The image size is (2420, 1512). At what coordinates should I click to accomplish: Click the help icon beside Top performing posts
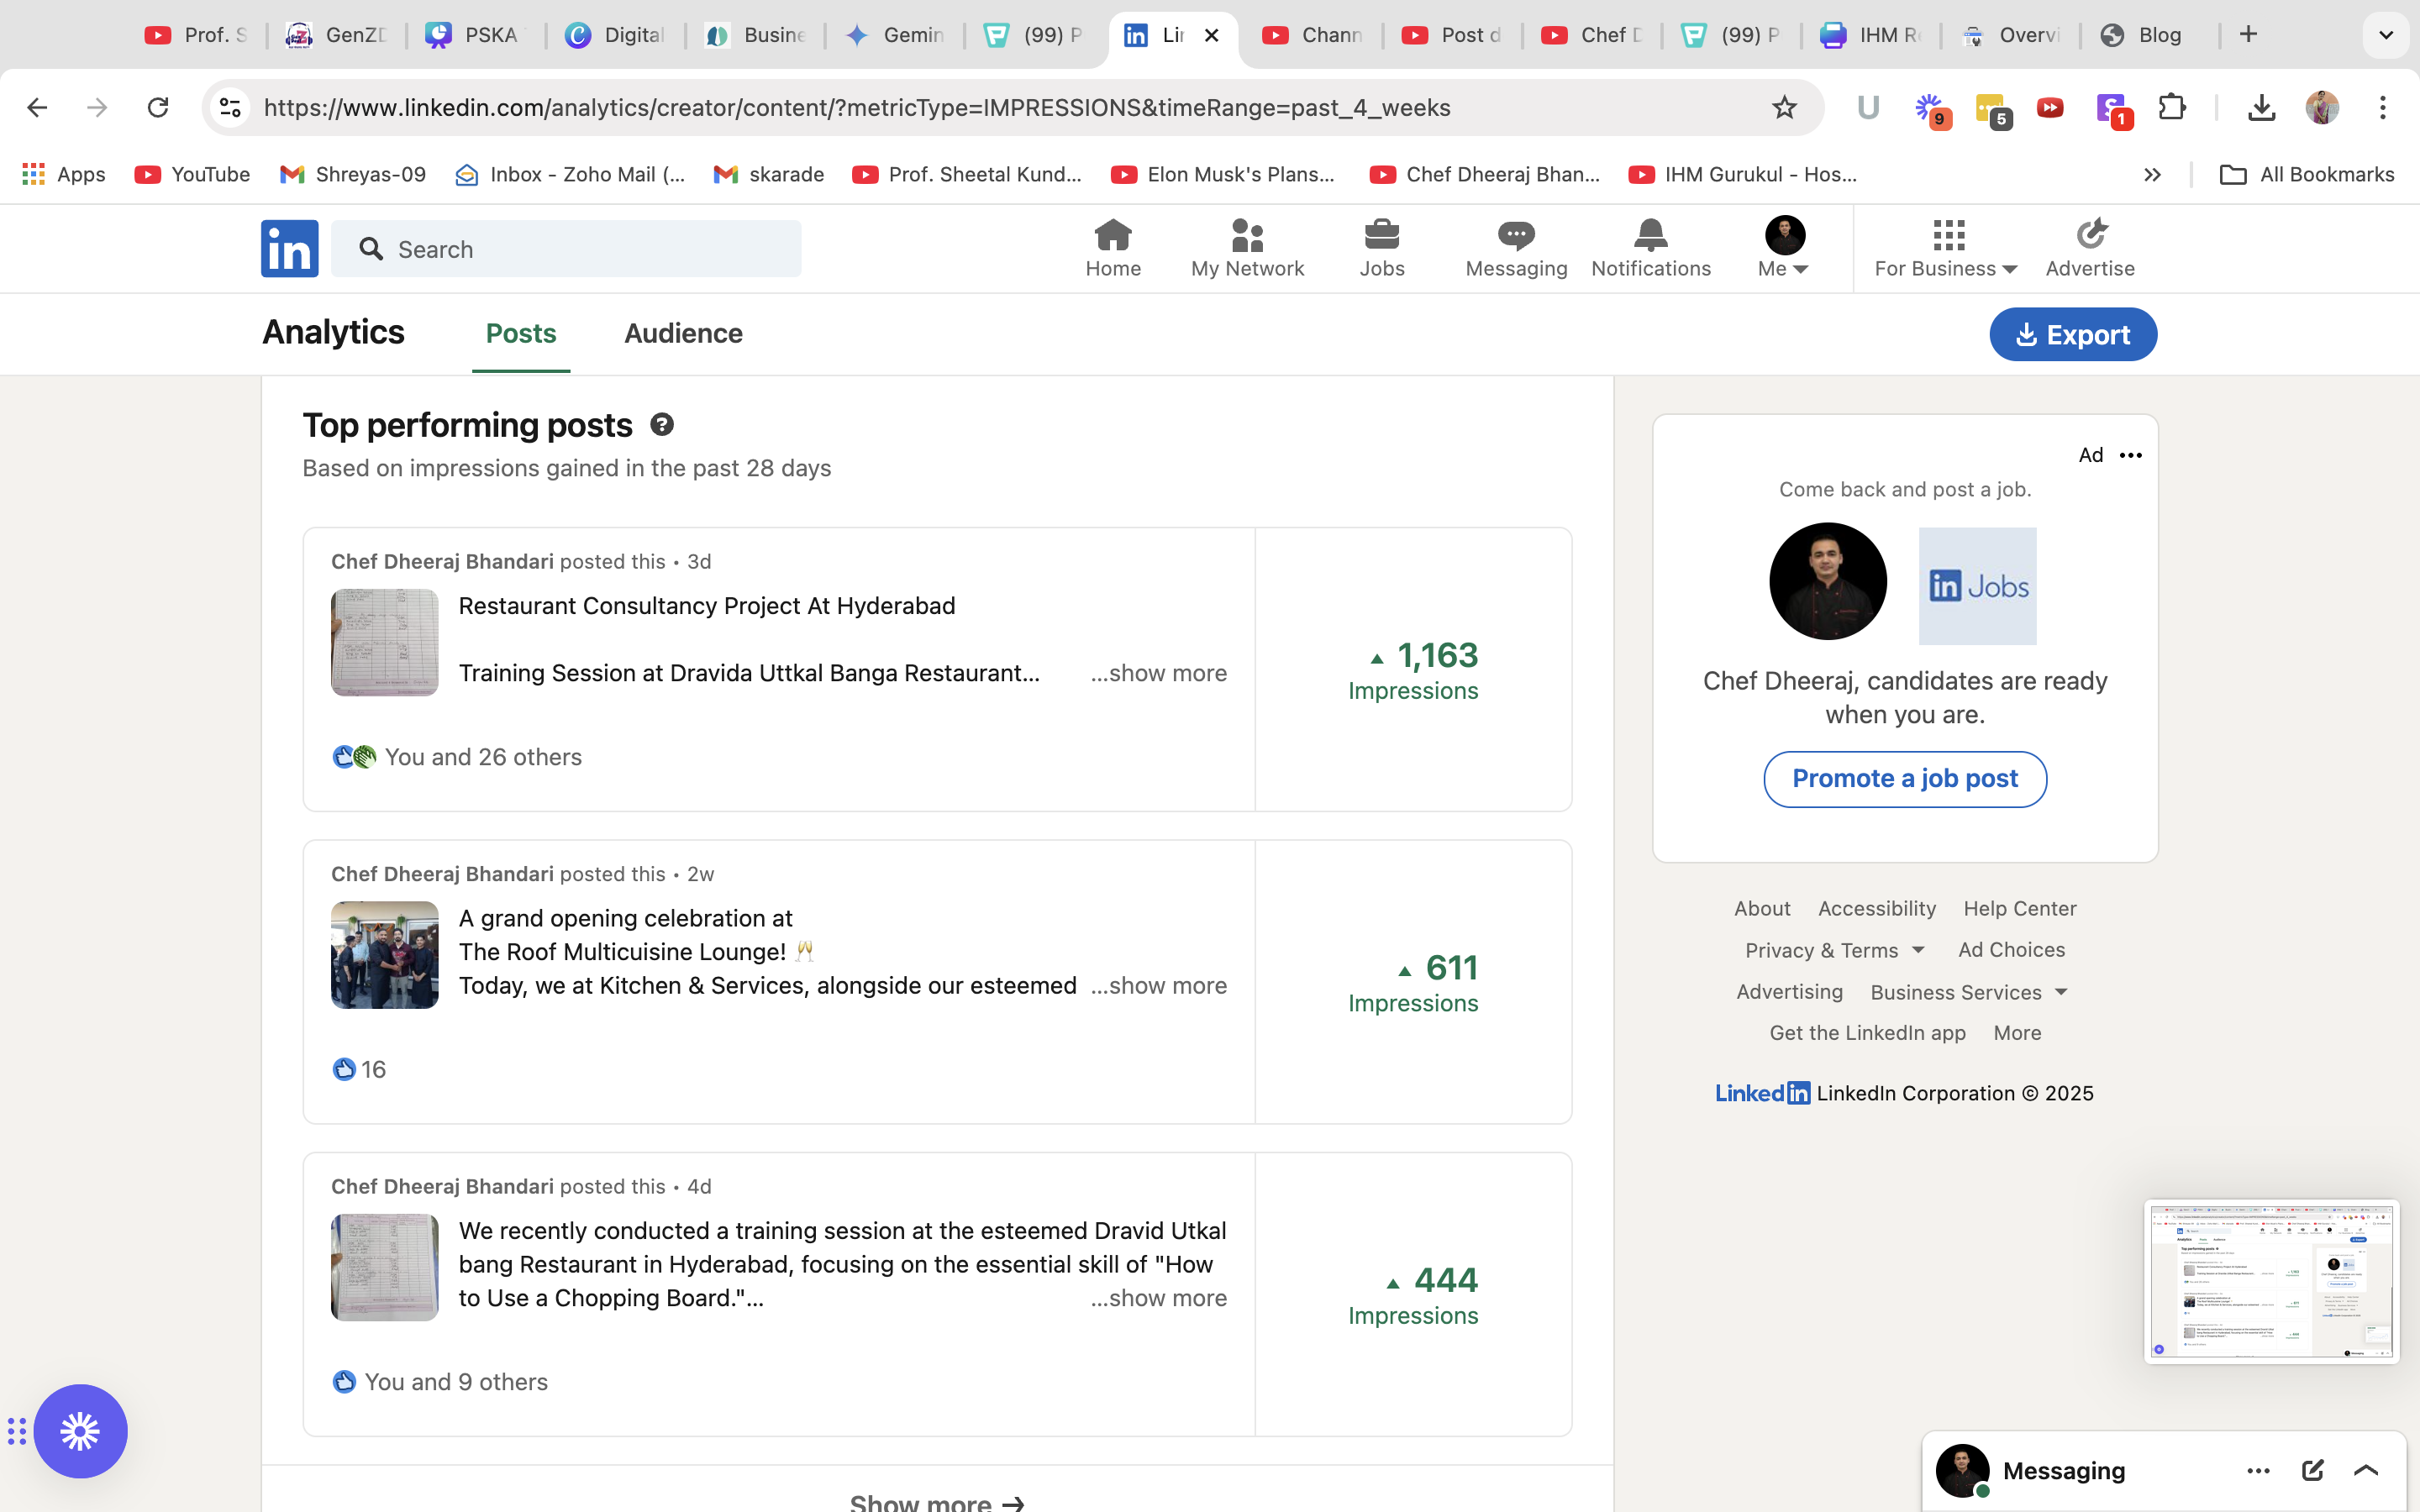point(662,424)
